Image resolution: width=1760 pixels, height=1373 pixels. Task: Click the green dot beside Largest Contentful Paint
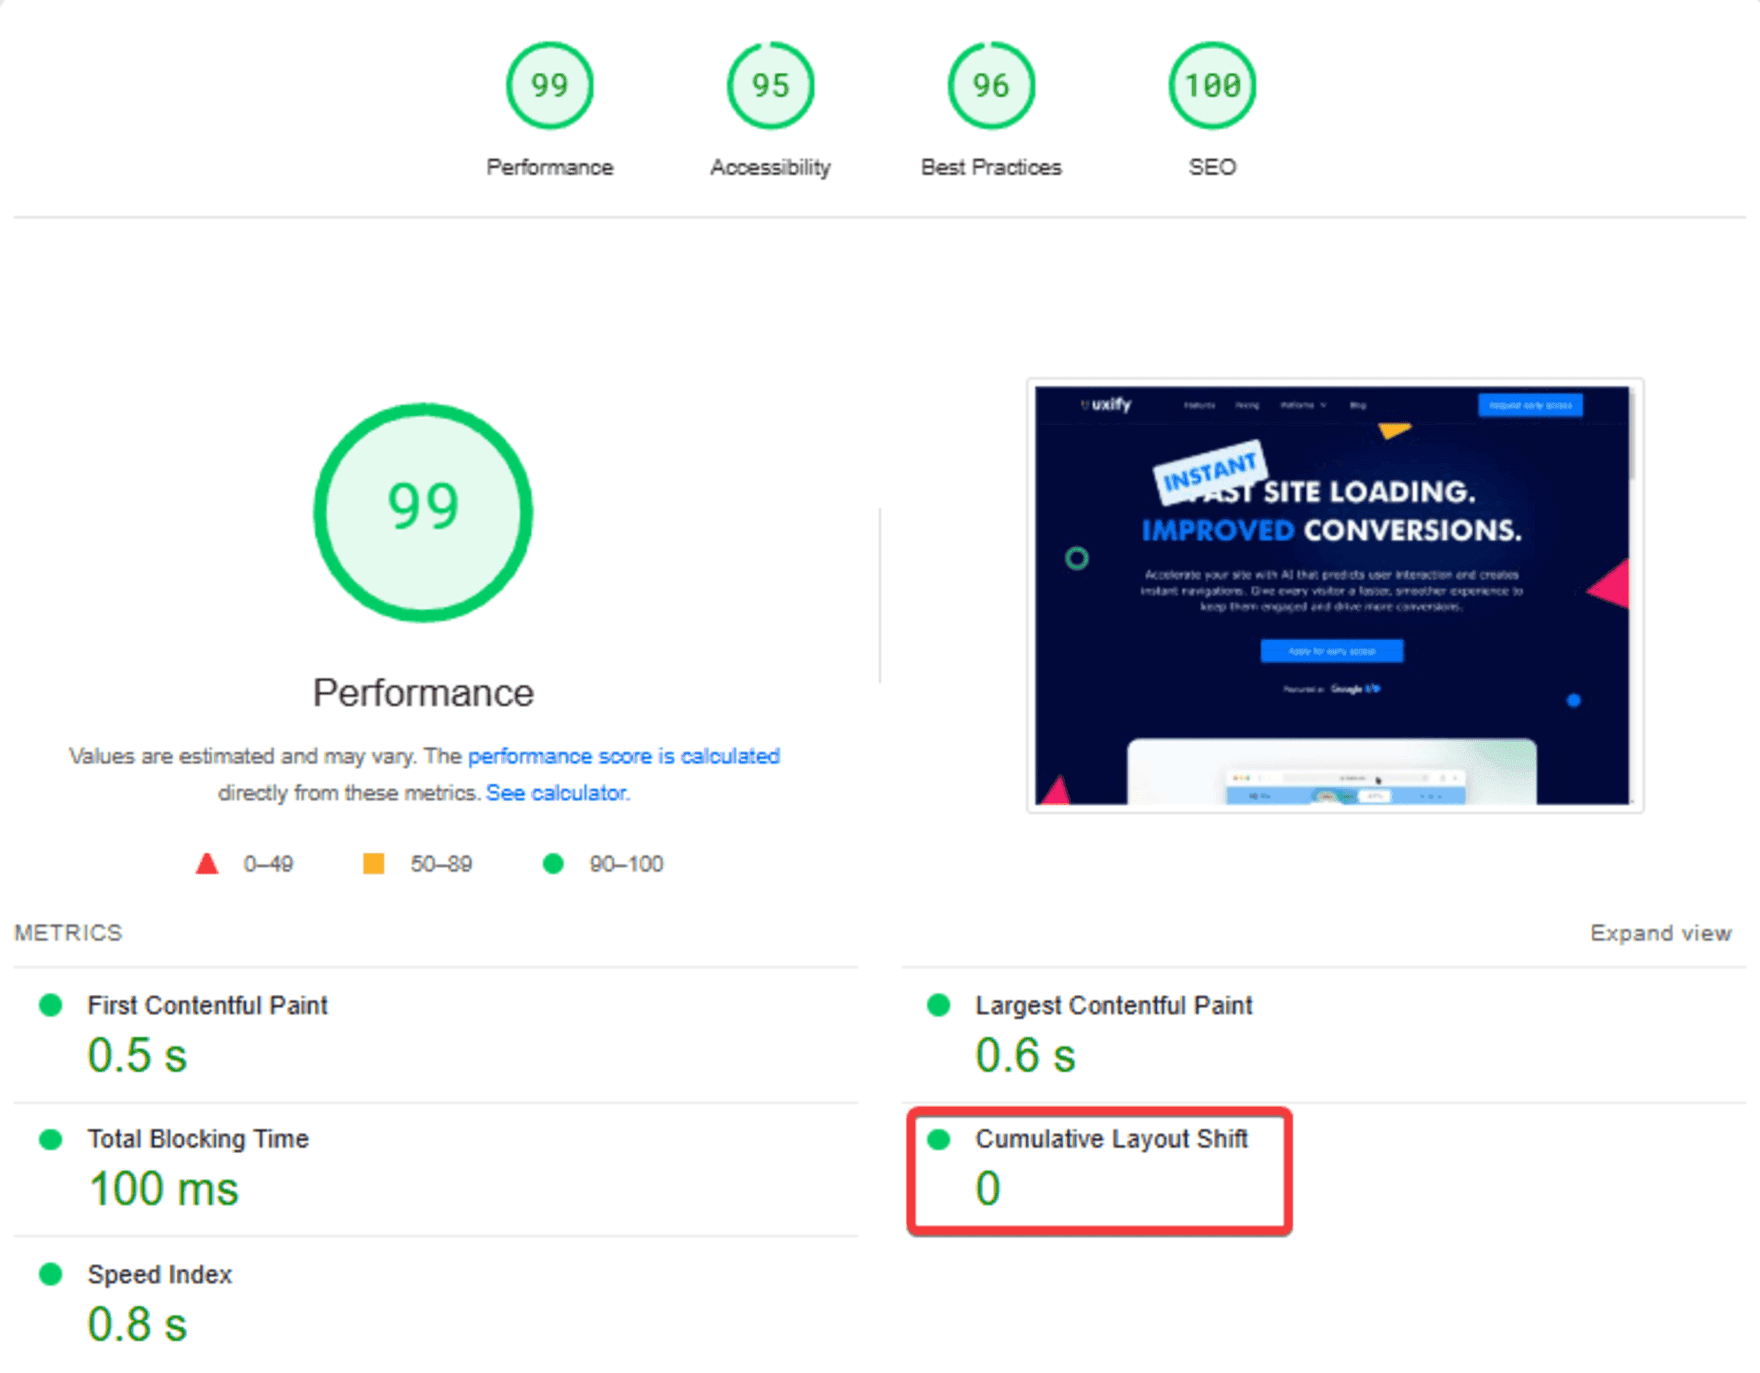(938, 1005)
